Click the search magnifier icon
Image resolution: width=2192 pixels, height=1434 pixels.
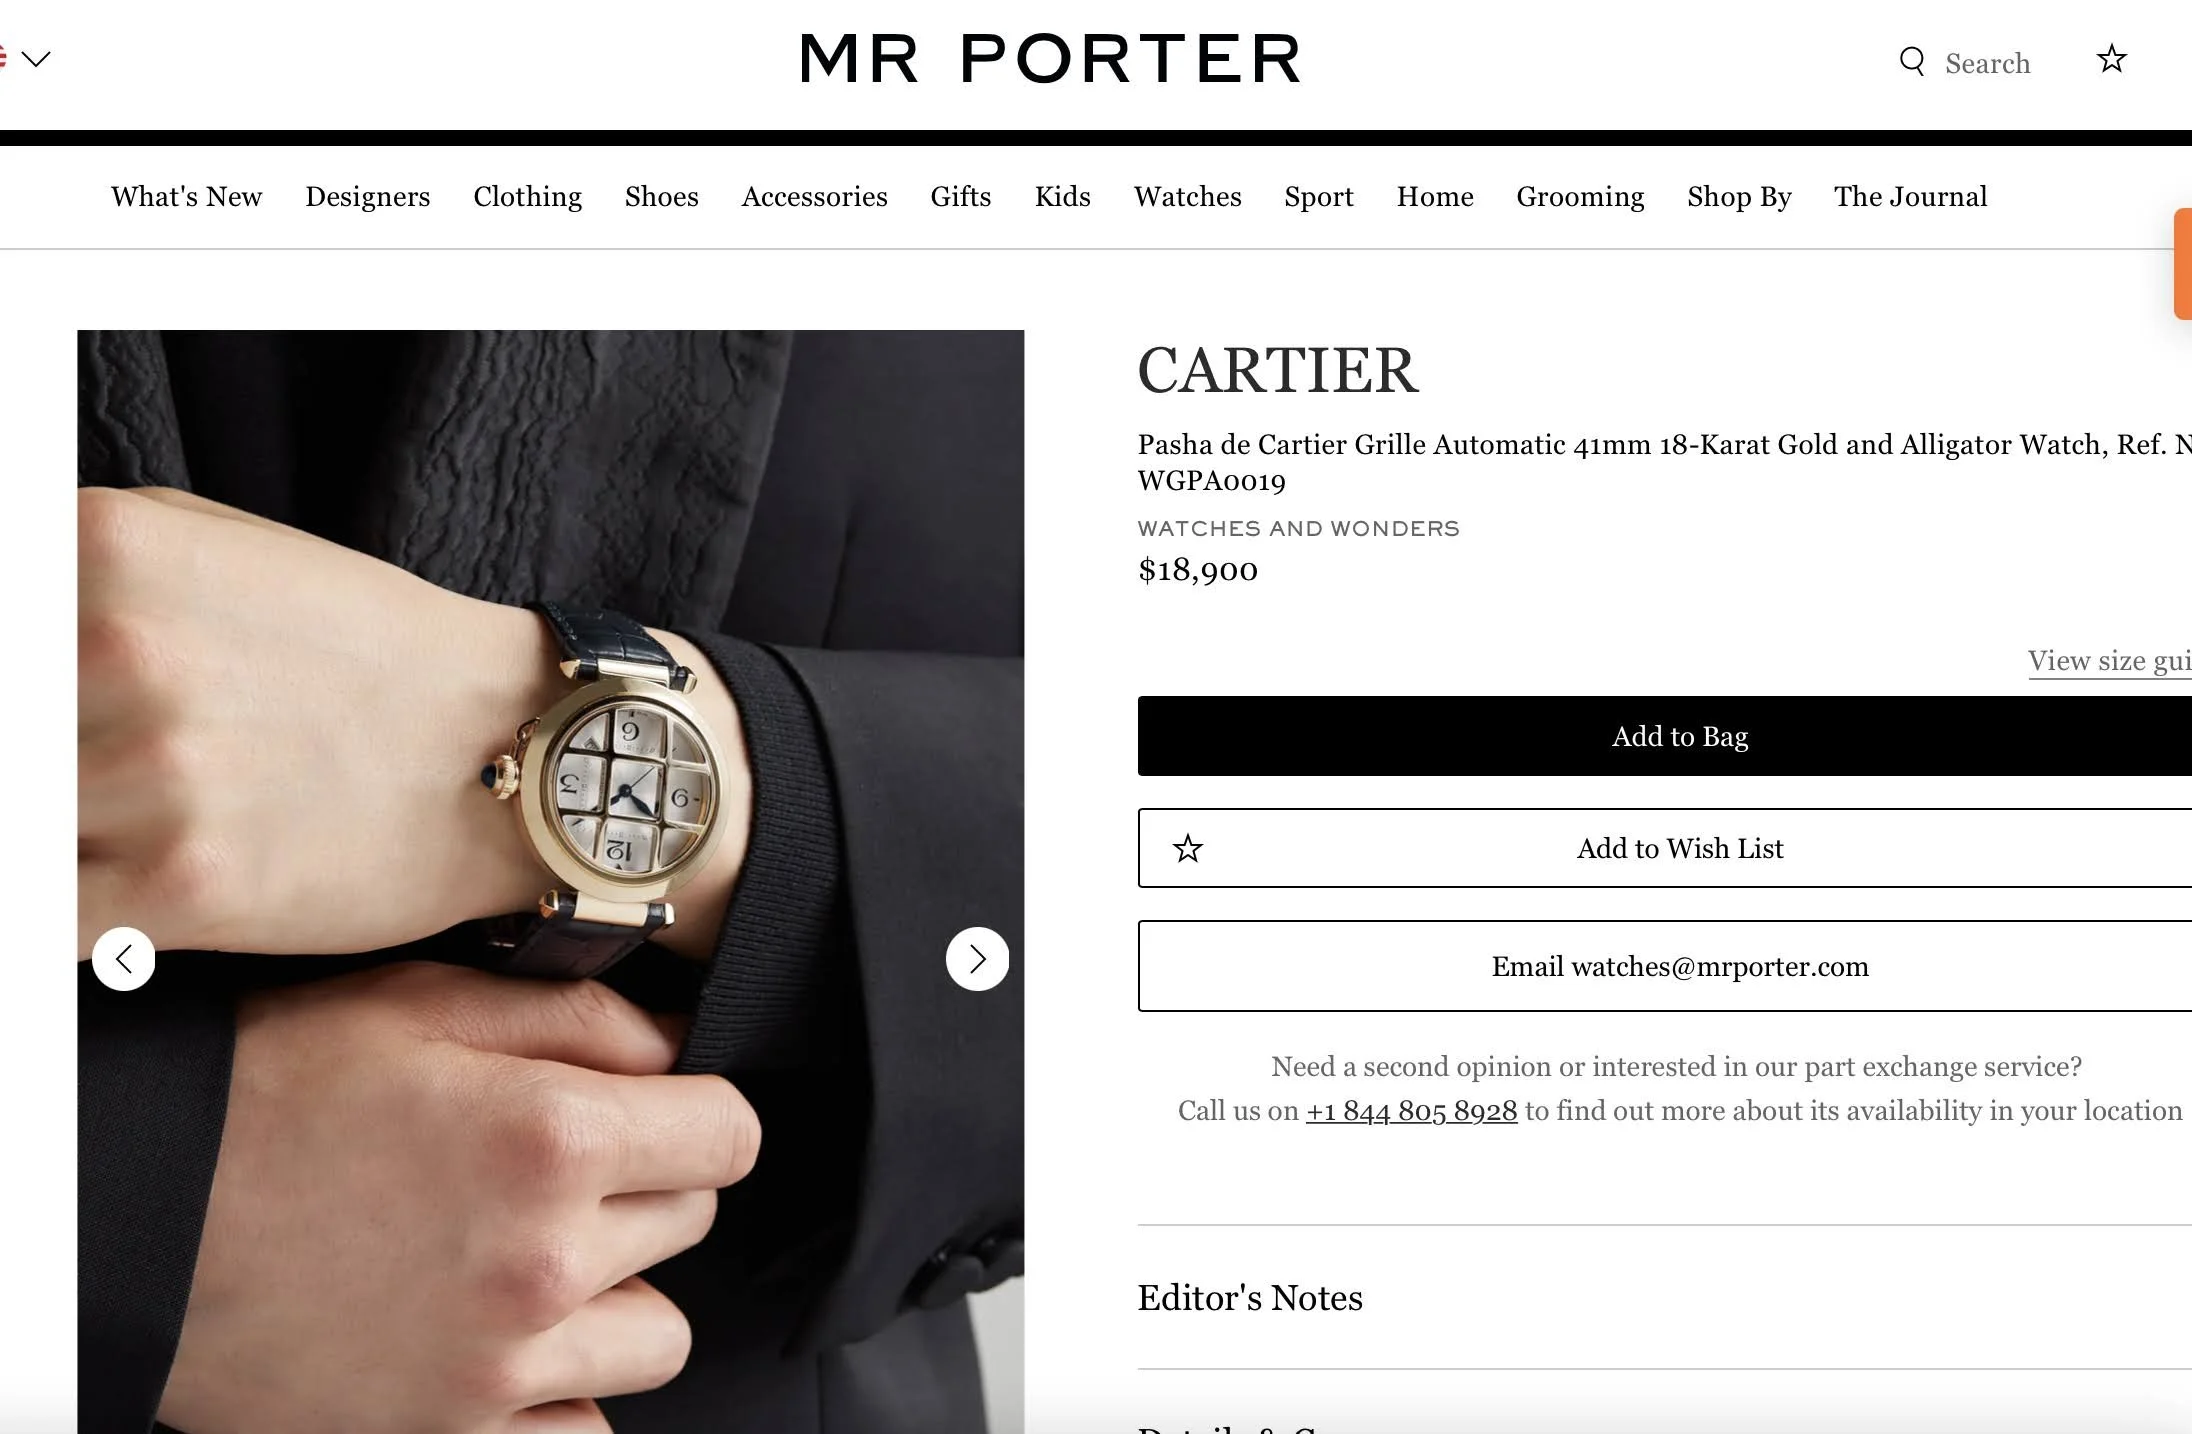(1911, 61)
